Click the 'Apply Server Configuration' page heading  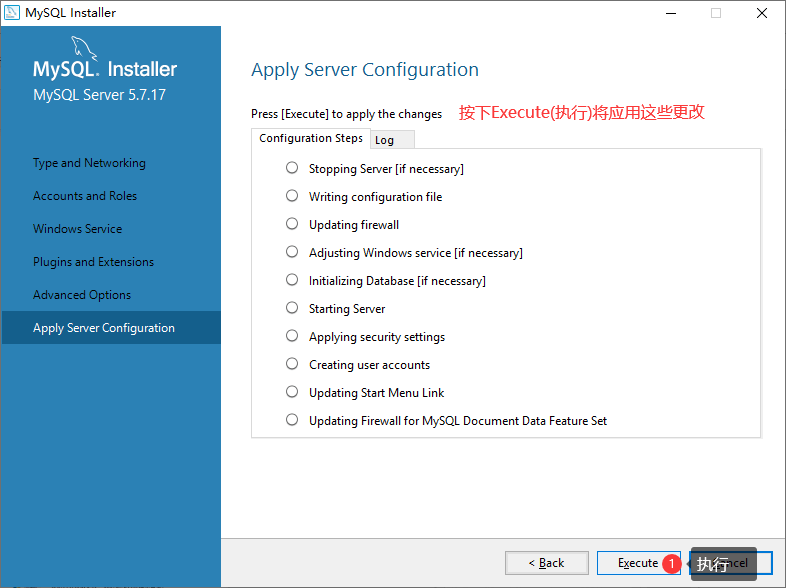point(365,70)
